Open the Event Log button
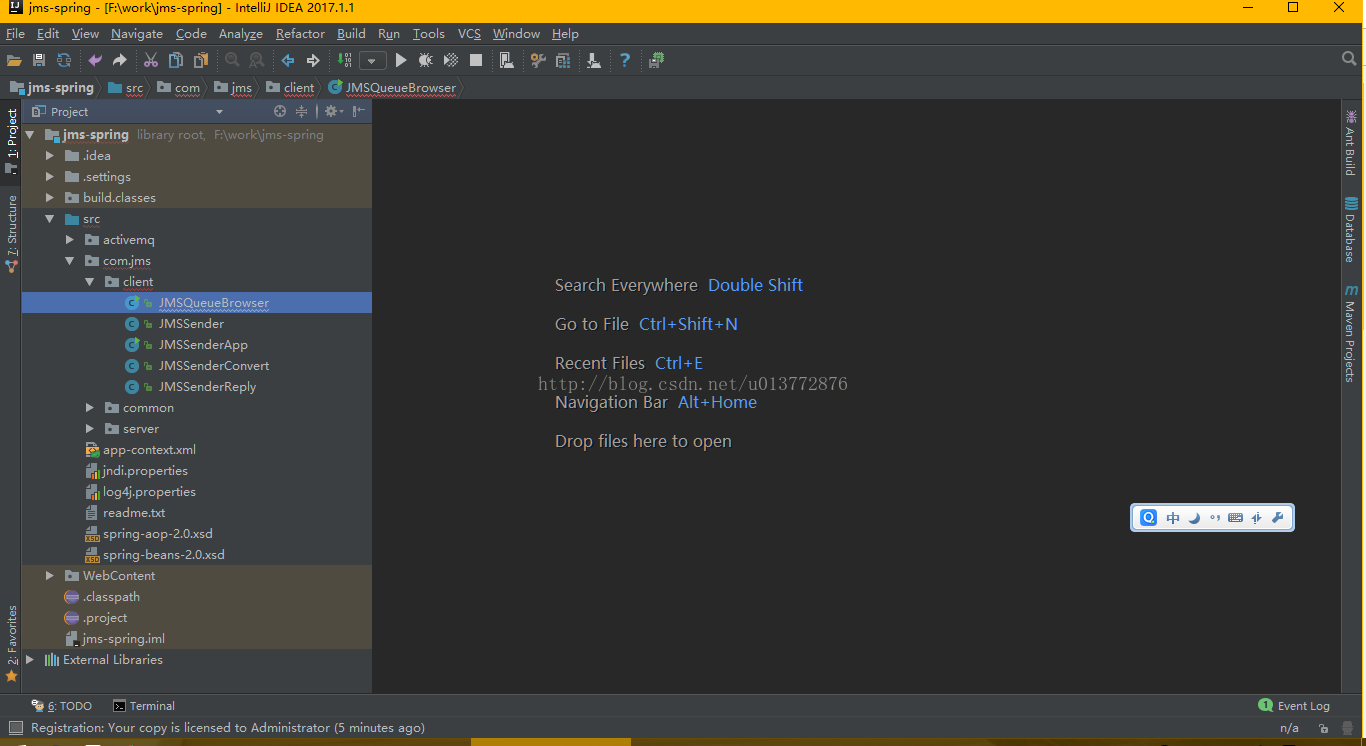This screenshot has width=1366, height=746. coord(1294,706)
